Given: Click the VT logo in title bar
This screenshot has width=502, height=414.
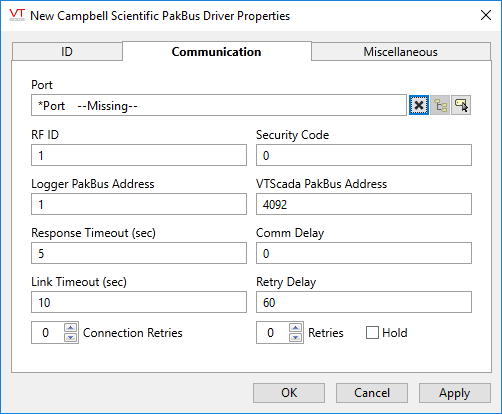Looking at the screenshot, I should (x=17, y=15).
